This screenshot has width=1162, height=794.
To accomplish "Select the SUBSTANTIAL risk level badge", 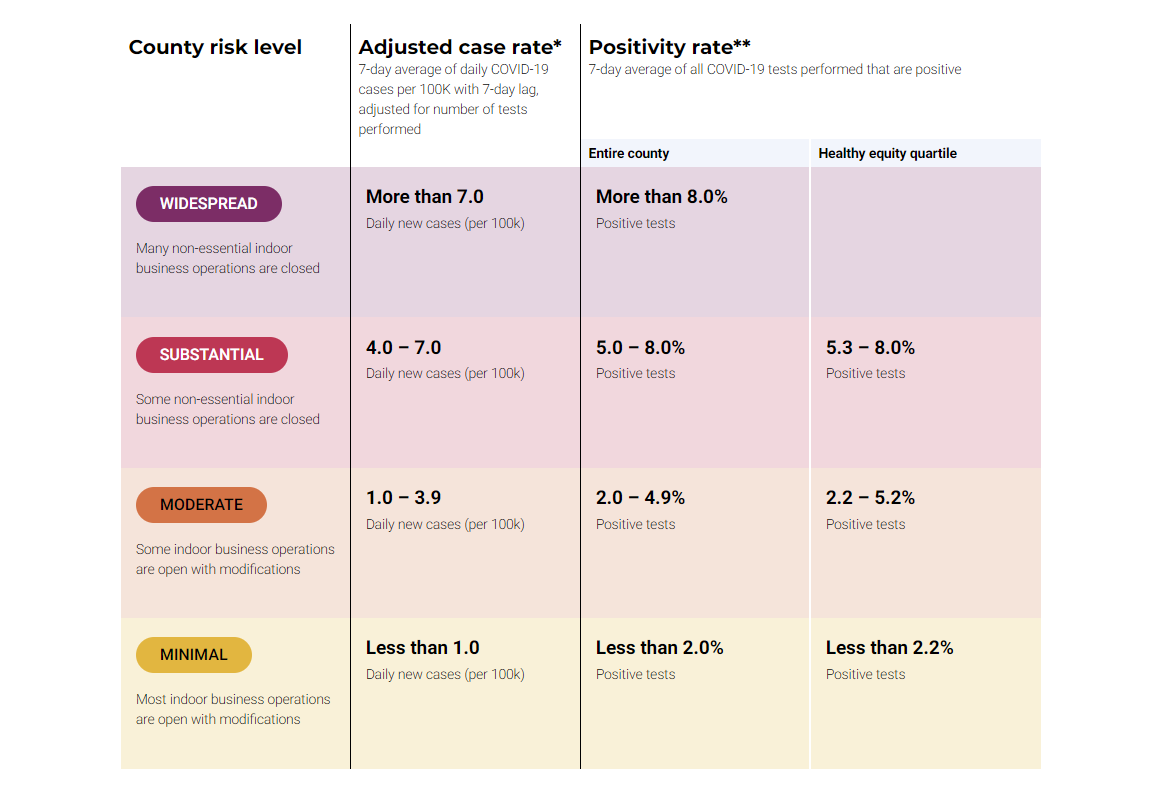I will click(x=211, y=355).
